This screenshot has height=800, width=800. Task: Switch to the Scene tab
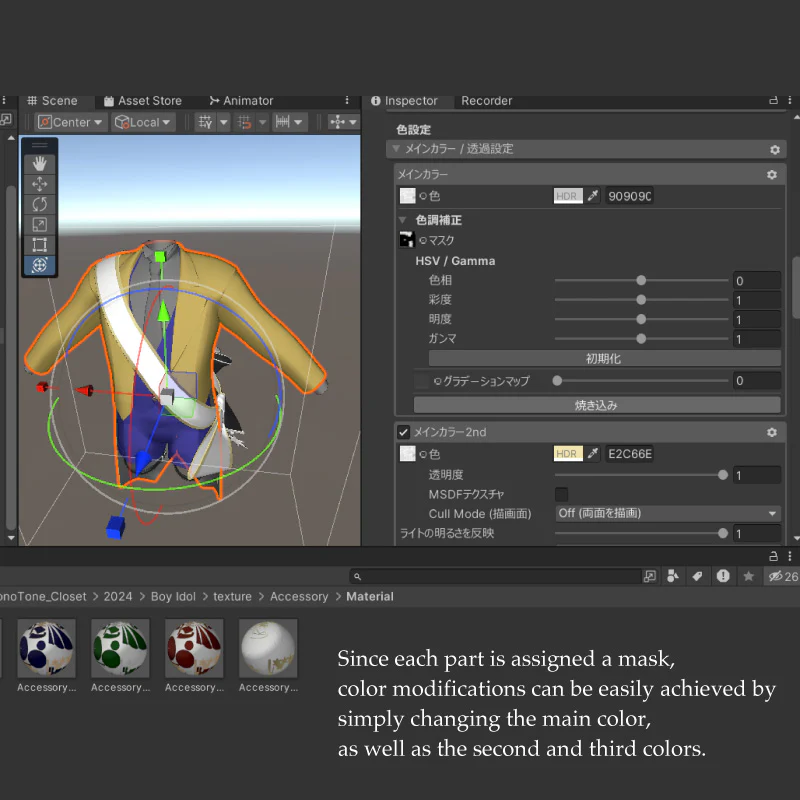[x=52, y=101]
